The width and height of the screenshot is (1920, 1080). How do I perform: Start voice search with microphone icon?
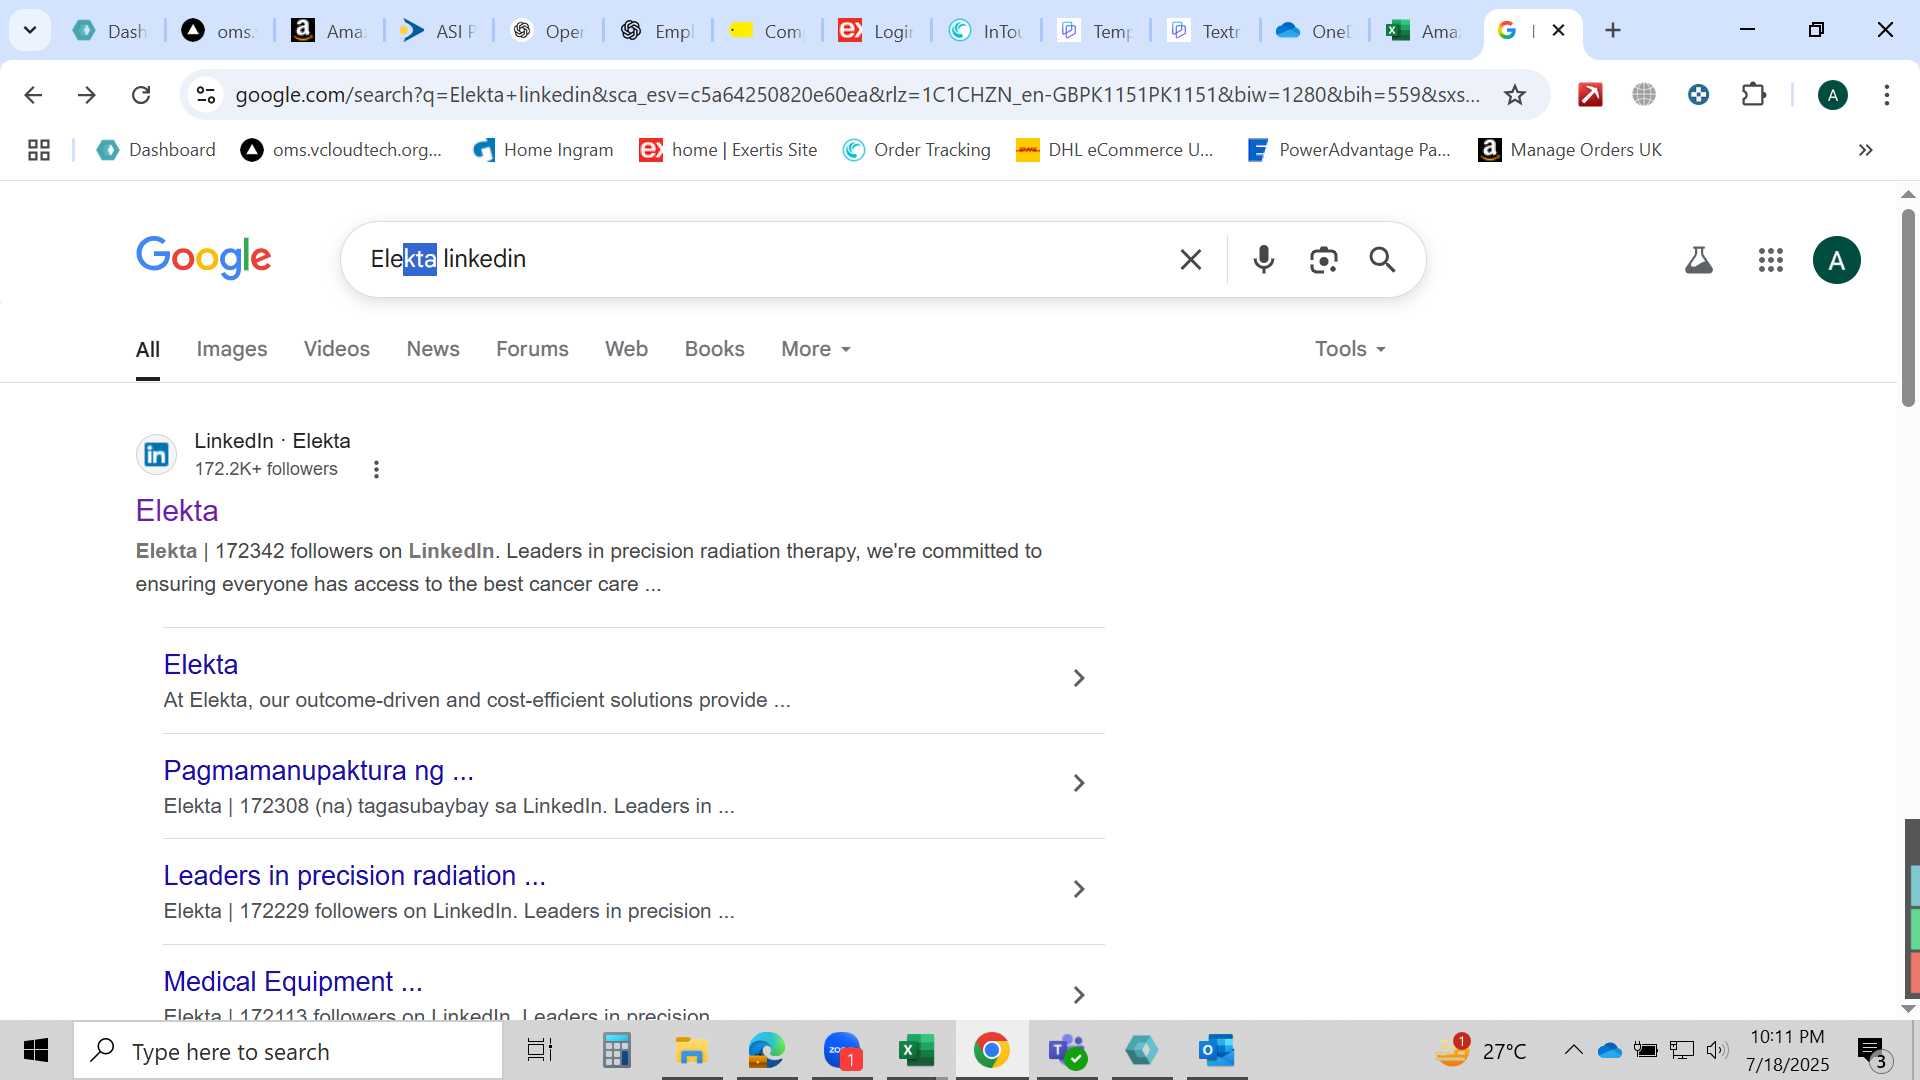coord(1264,260)
